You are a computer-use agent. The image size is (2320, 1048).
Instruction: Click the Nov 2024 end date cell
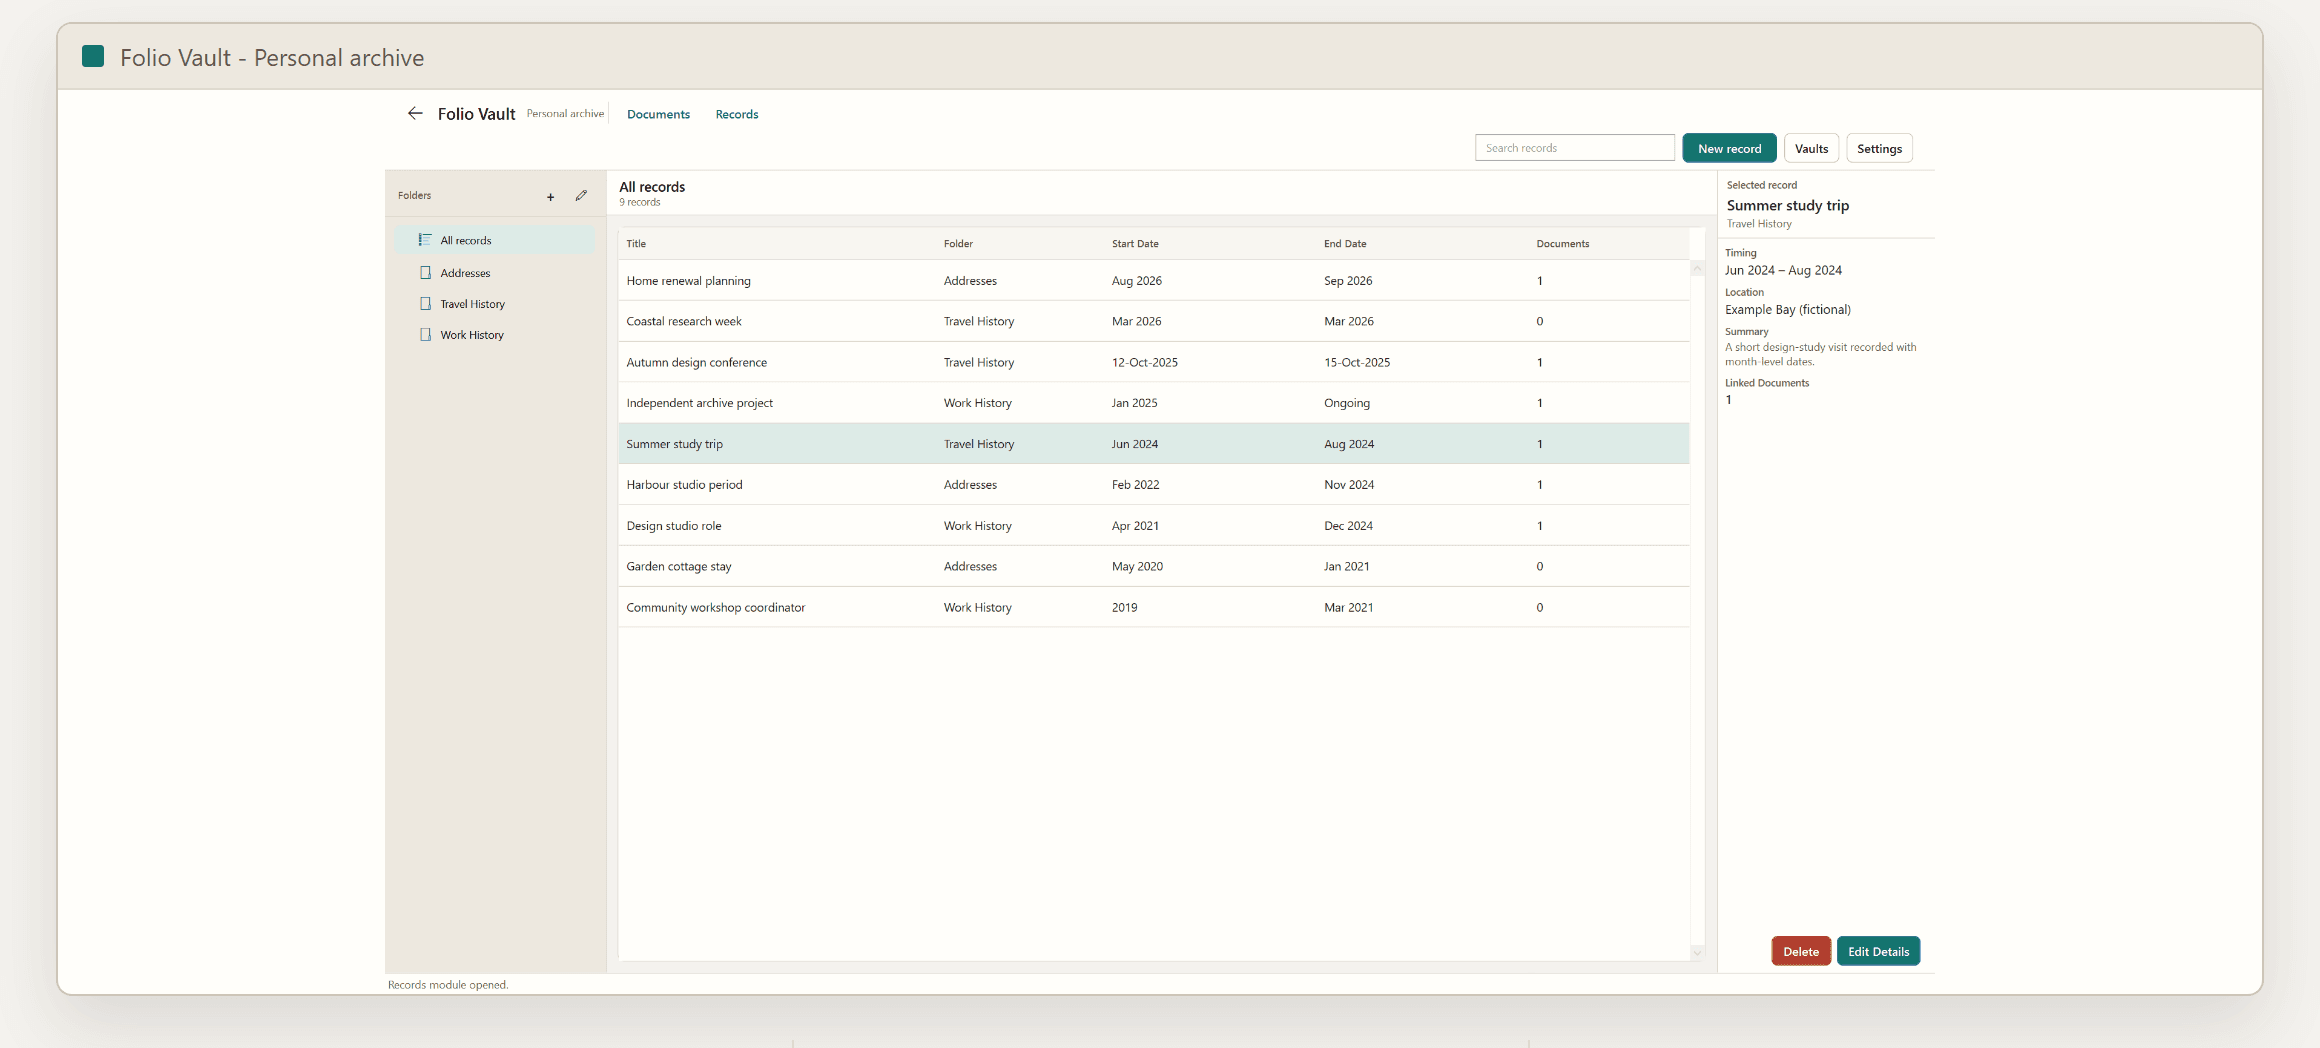[x=1348, y=485]
